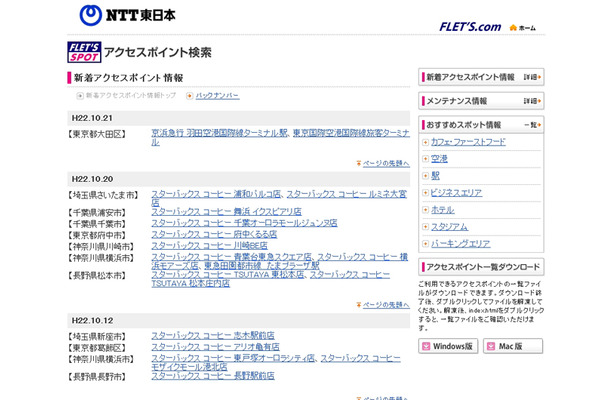Select the 駅 category link
This screenshot has height=400, width=610.
click(435, 176)
